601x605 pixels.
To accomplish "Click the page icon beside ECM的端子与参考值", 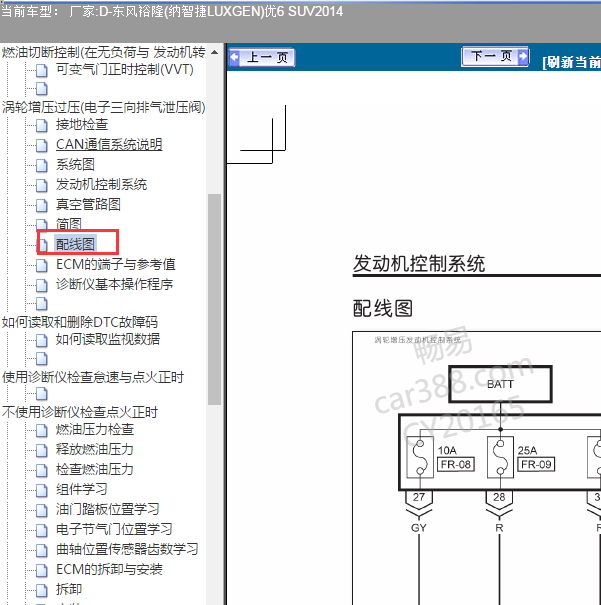I will pyautogui.click(x=42, y=265).
